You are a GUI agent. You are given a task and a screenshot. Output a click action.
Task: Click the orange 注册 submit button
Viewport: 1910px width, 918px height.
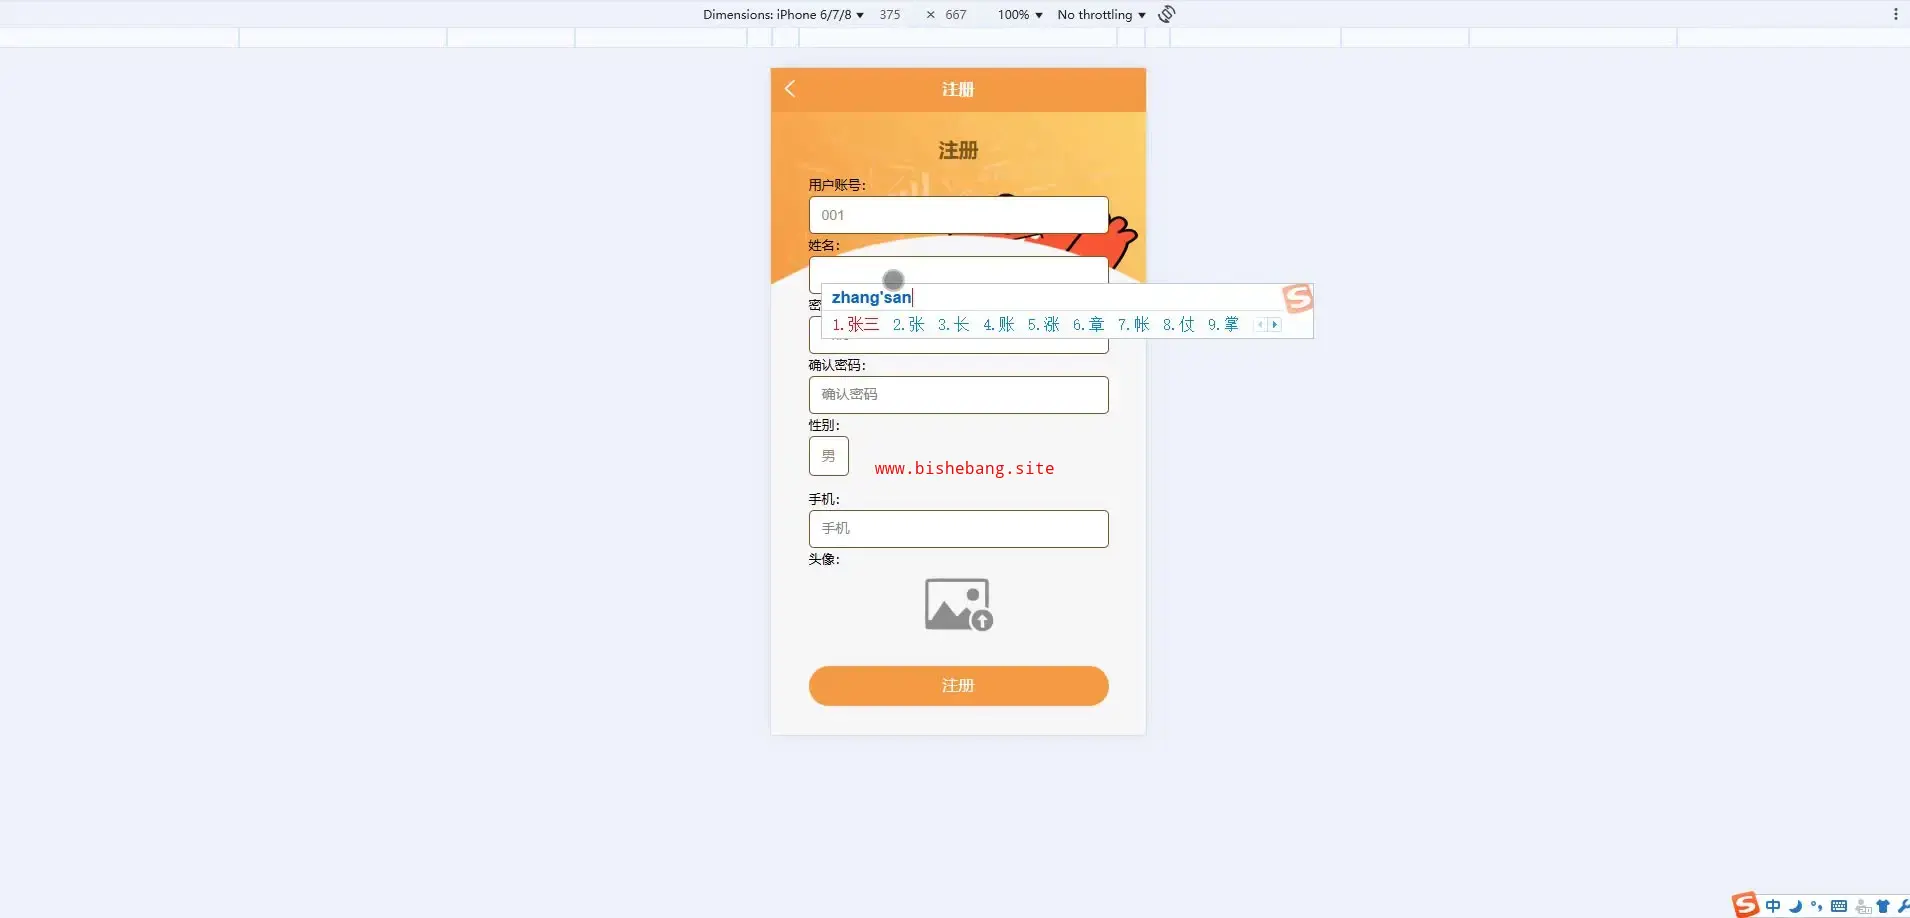pyautogui.click(x=958, y=686)
